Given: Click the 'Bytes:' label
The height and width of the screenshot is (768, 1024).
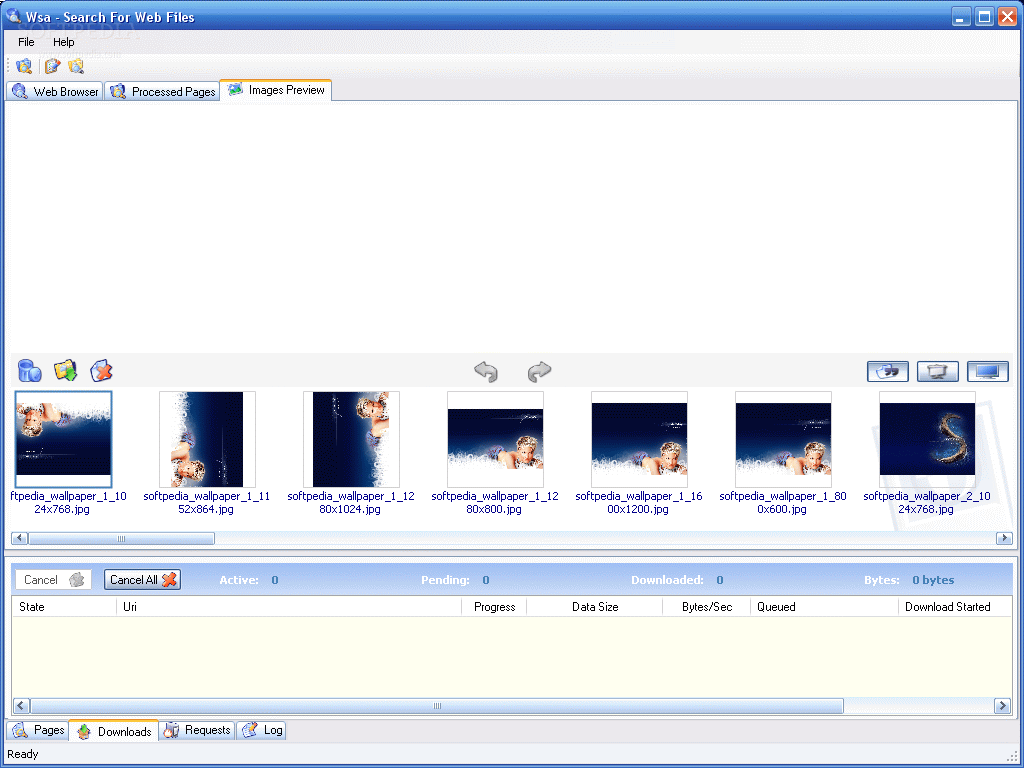Looking at the screenshot, I should 882,580.
